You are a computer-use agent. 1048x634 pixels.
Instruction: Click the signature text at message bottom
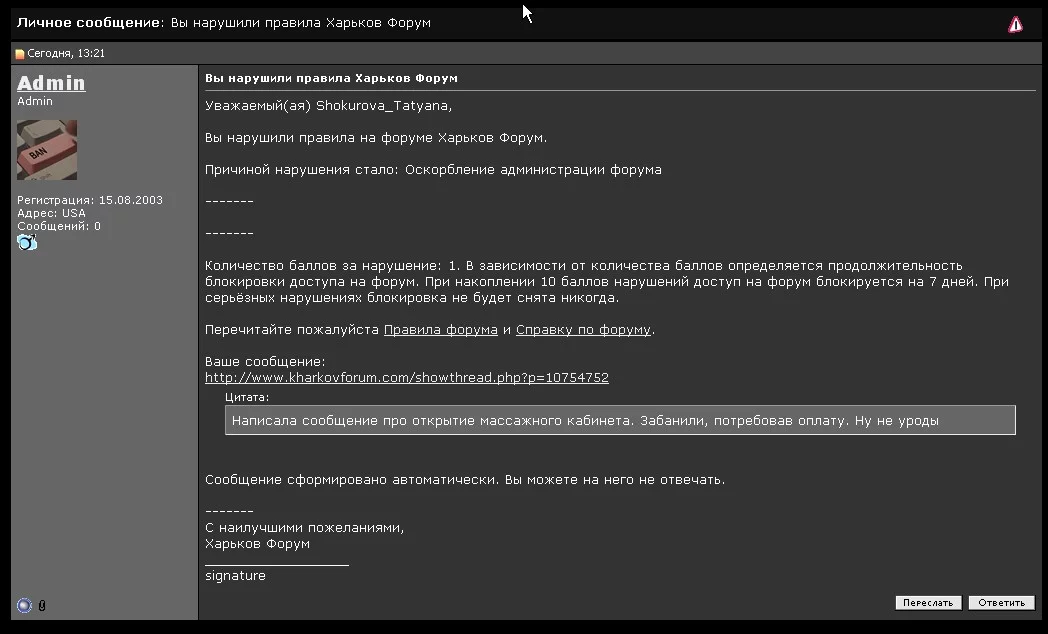point(235,576)
